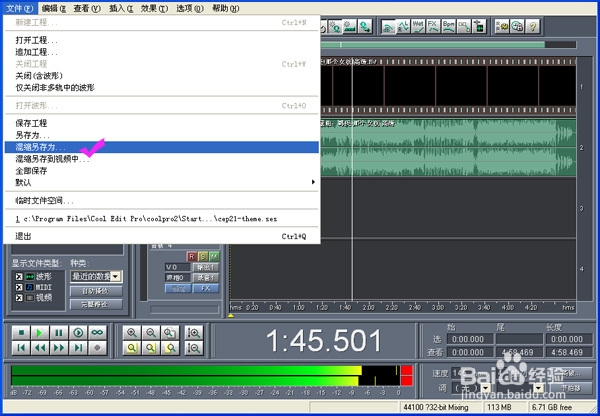The width and height of the screenshot is (600, 416).
Task: Click the 输出1 output button on track 4
Action: (x=205, y=267)
